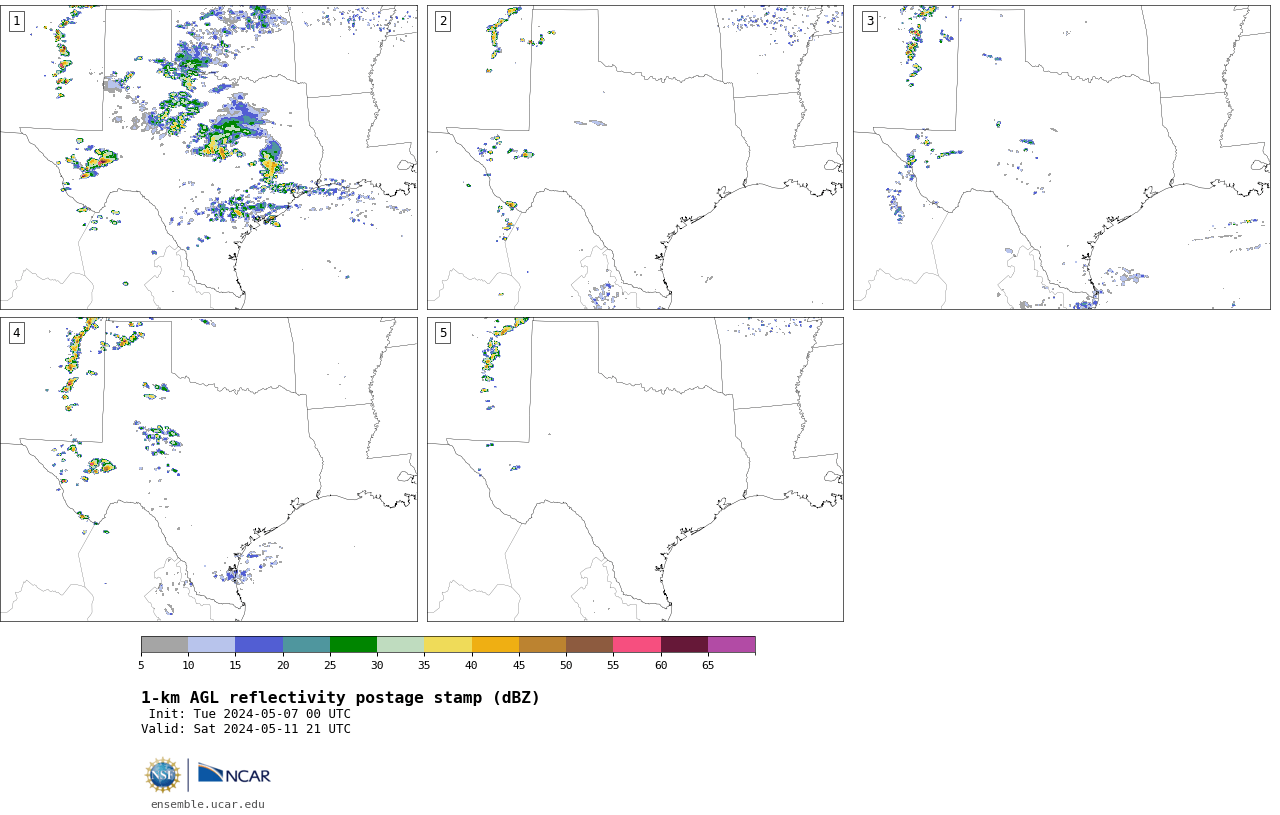Click the brown 50-55 dBZ swatch

[x=590, y=644]
